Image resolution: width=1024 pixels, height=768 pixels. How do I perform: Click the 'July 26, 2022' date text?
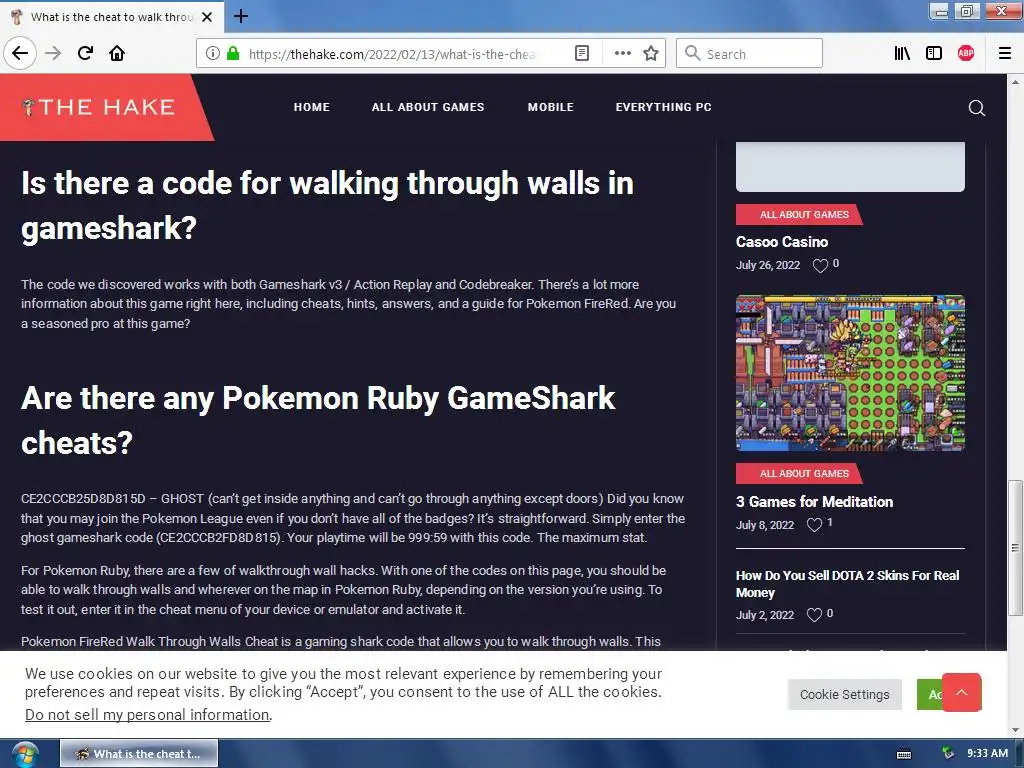click(x=768, y=265)
